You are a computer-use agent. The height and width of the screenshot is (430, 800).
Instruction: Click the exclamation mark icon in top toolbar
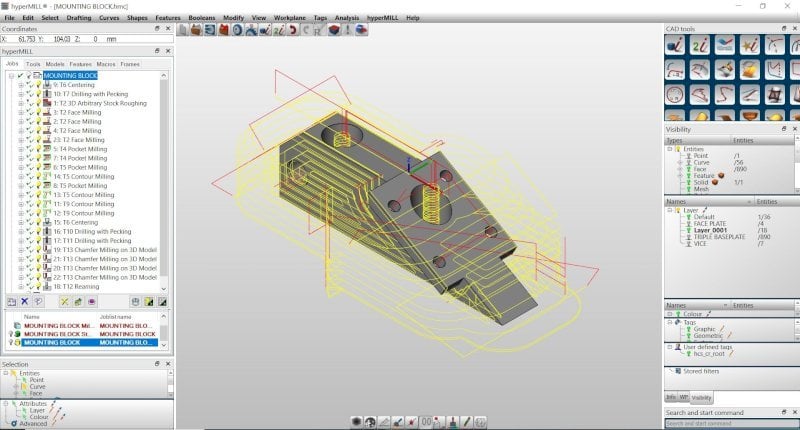click(x=348, y=30)
